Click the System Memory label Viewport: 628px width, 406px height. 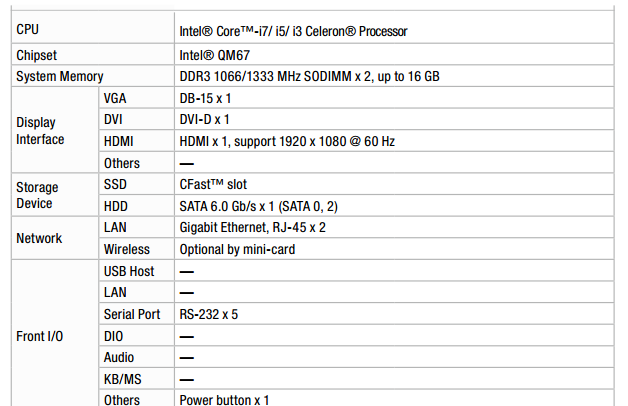click(60, 76)
